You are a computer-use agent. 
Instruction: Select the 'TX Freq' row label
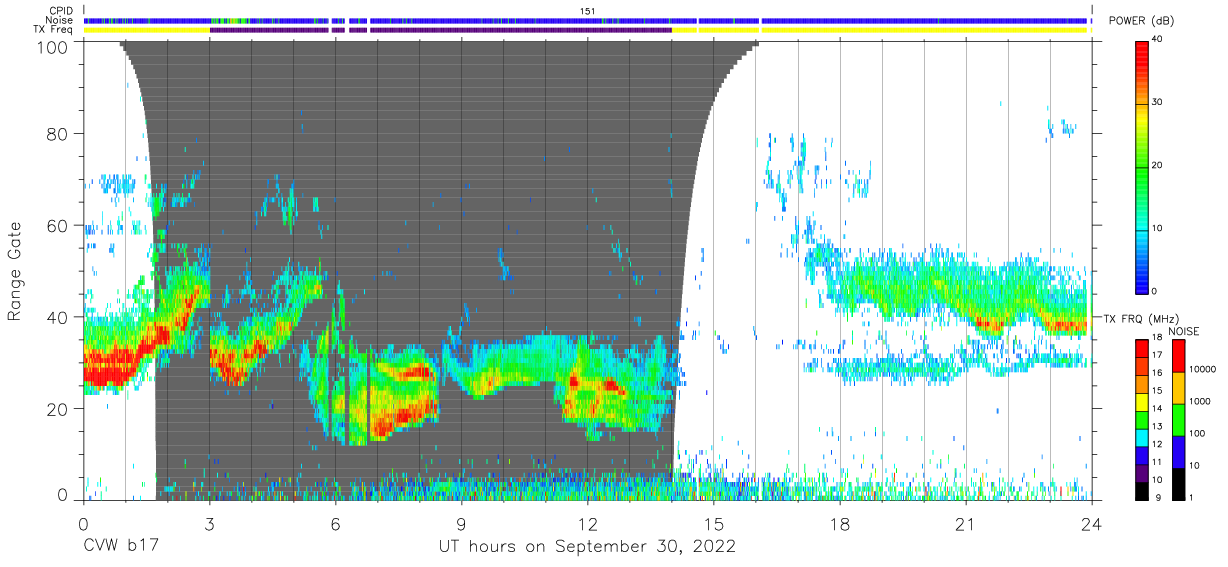point(54,30)
